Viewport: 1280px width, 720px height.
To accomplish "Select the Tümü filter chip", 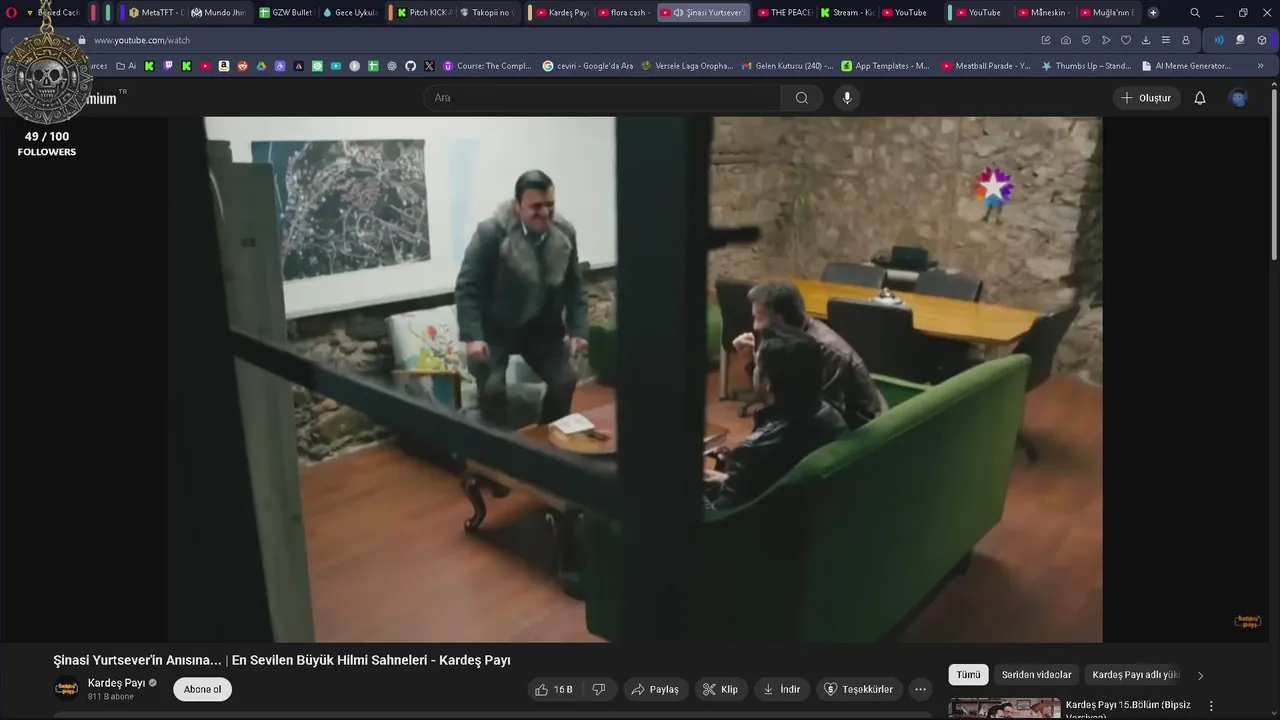I will coord(968,675).
